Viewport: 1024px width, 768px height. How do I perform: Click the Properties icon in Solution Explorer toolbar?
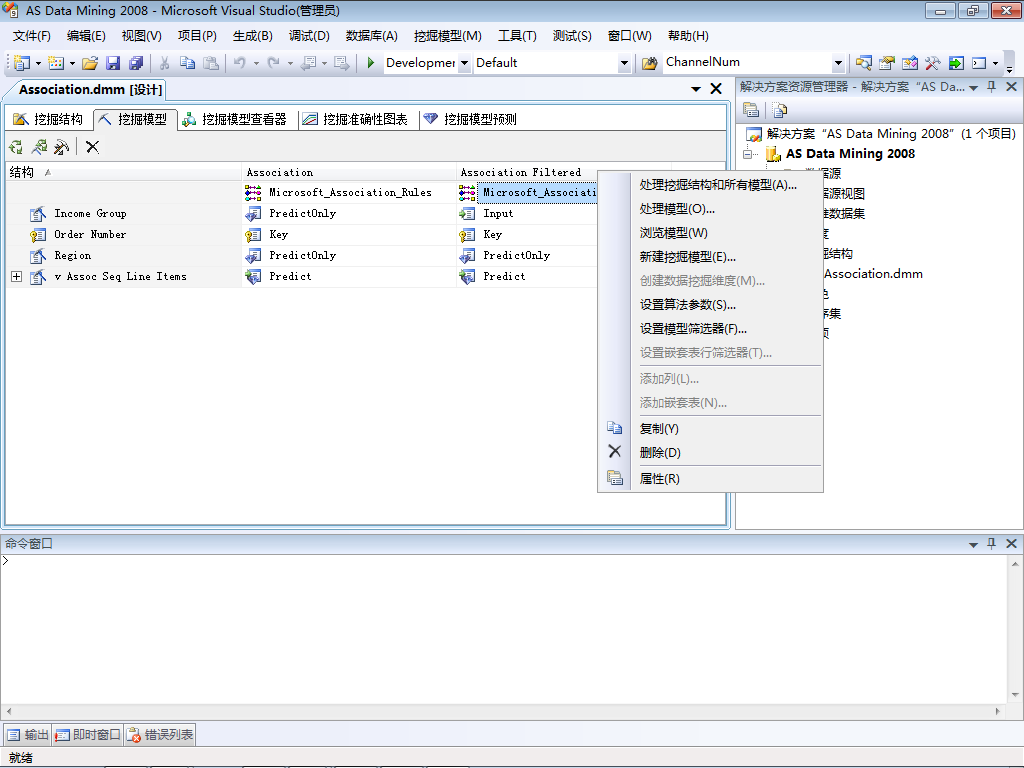751,110
